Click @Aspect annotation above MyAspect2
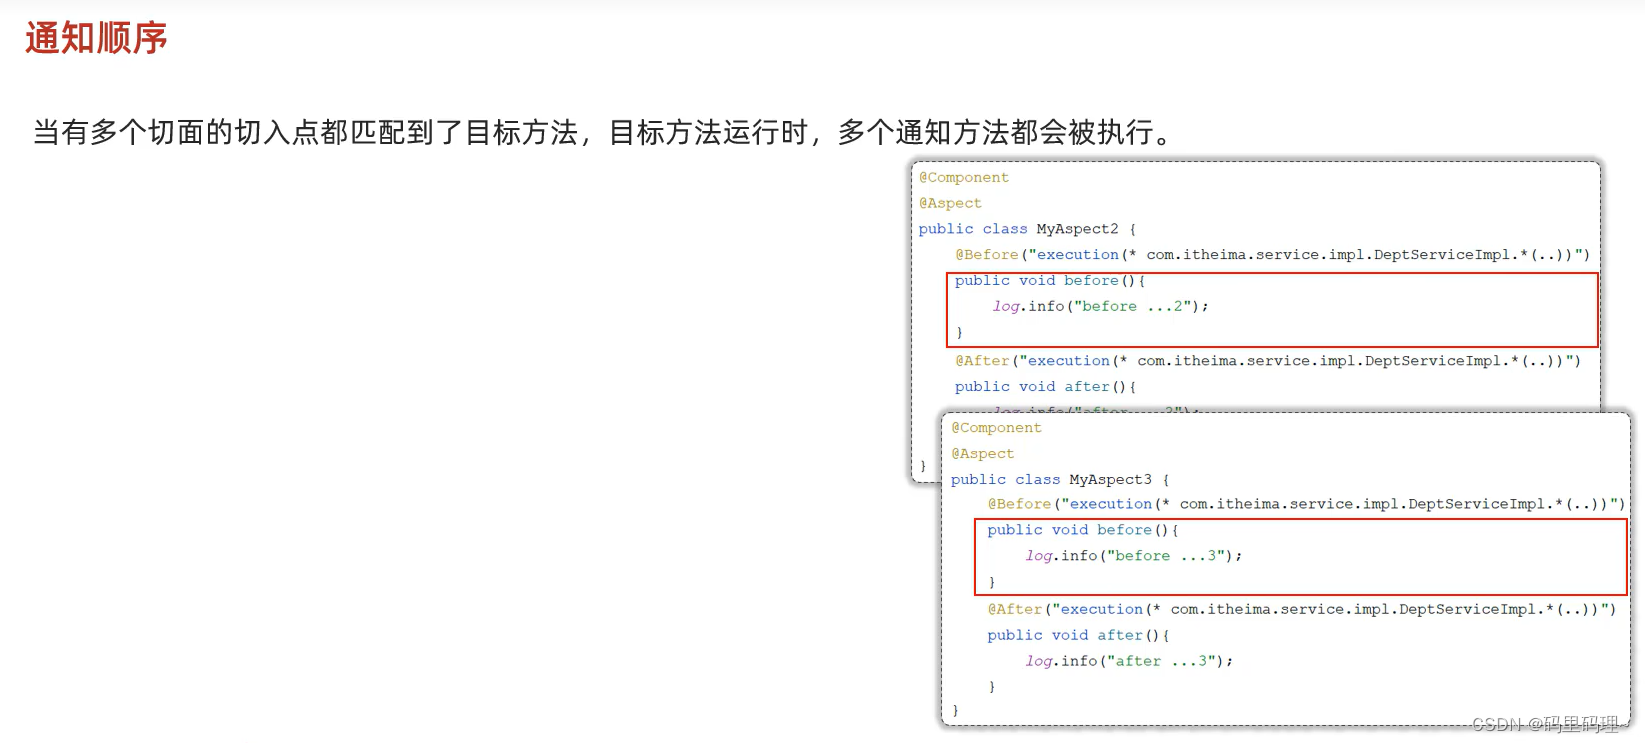Screen dimensions: 1645x743 (x=950, y=203)
